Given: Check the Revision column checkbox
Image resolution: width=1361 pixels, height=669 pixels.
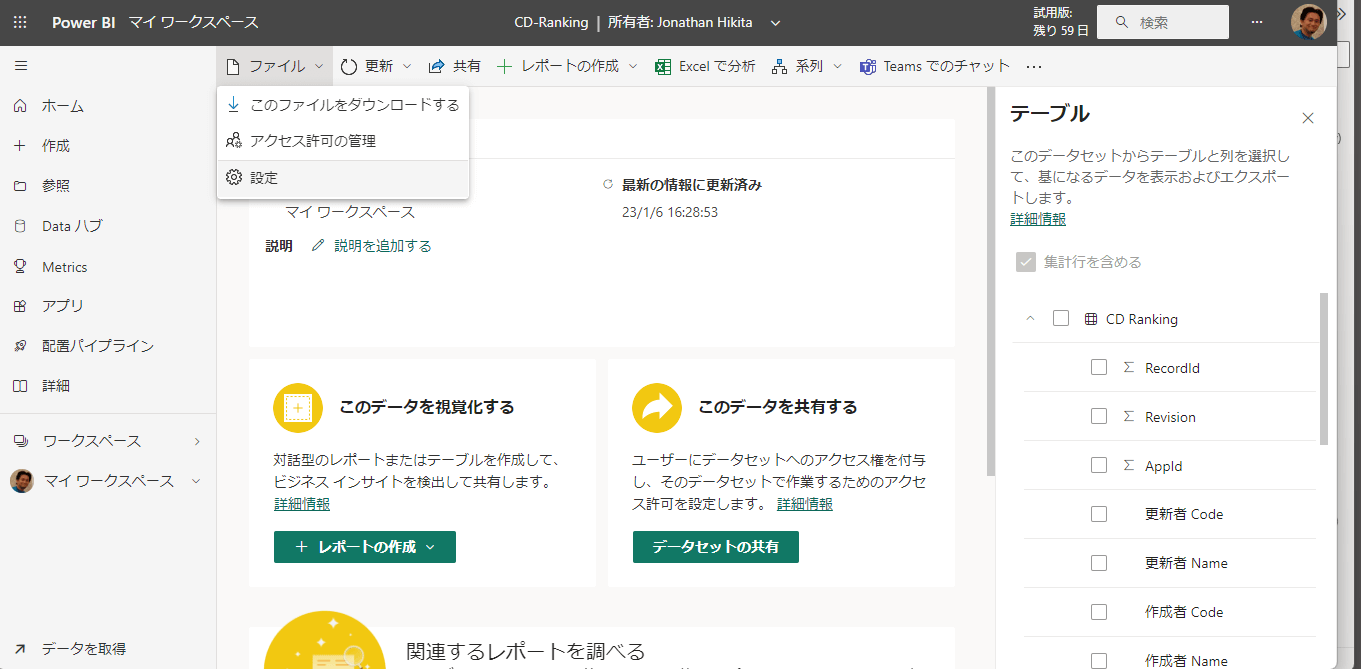Looking at the screenshot, I should click(x=1099, y=416).
